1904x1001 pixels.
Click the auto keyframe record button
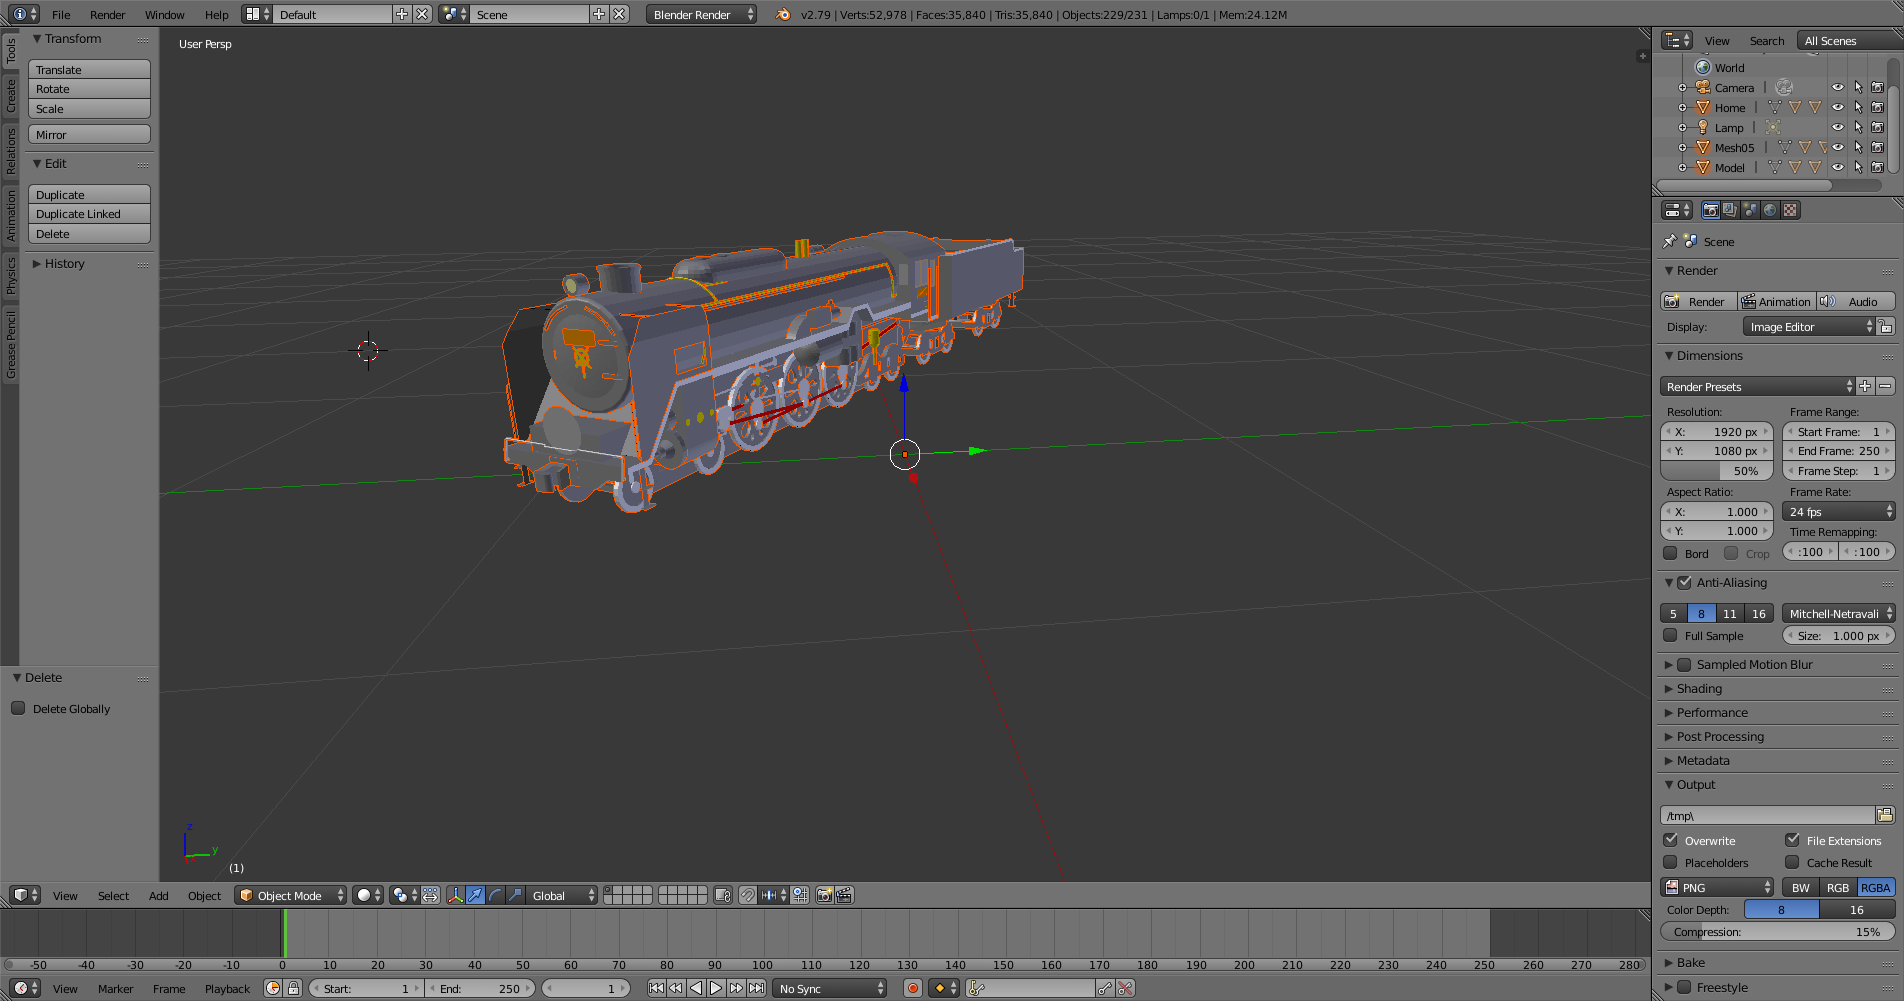pyautogui.click(x=912, y=988)
